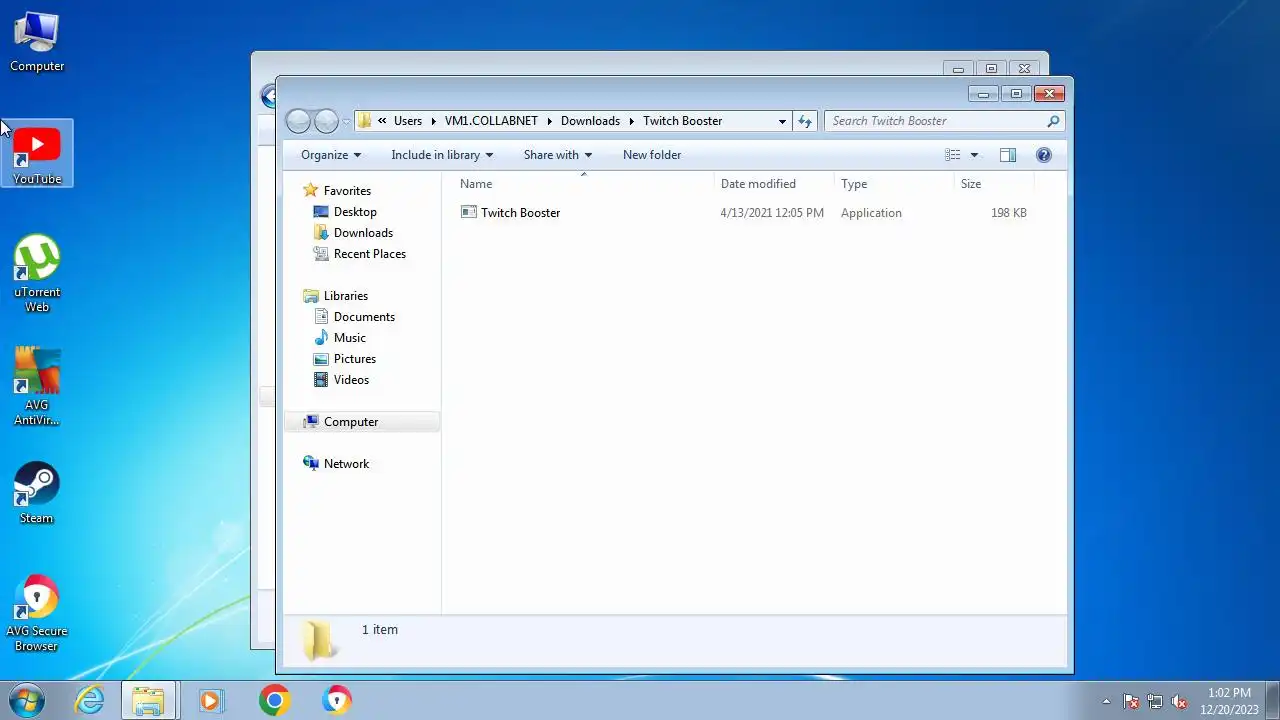
Task: Open the recent pages dropdown arrow
Action: coord(346,122)
